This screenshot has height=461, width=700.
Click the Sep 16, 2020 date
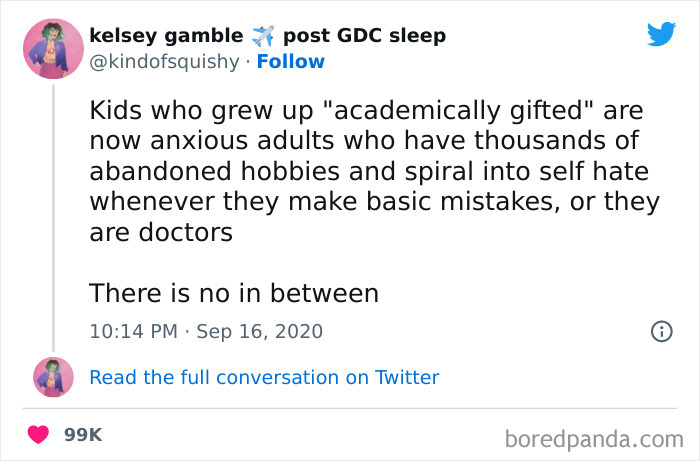coord(255,331)
